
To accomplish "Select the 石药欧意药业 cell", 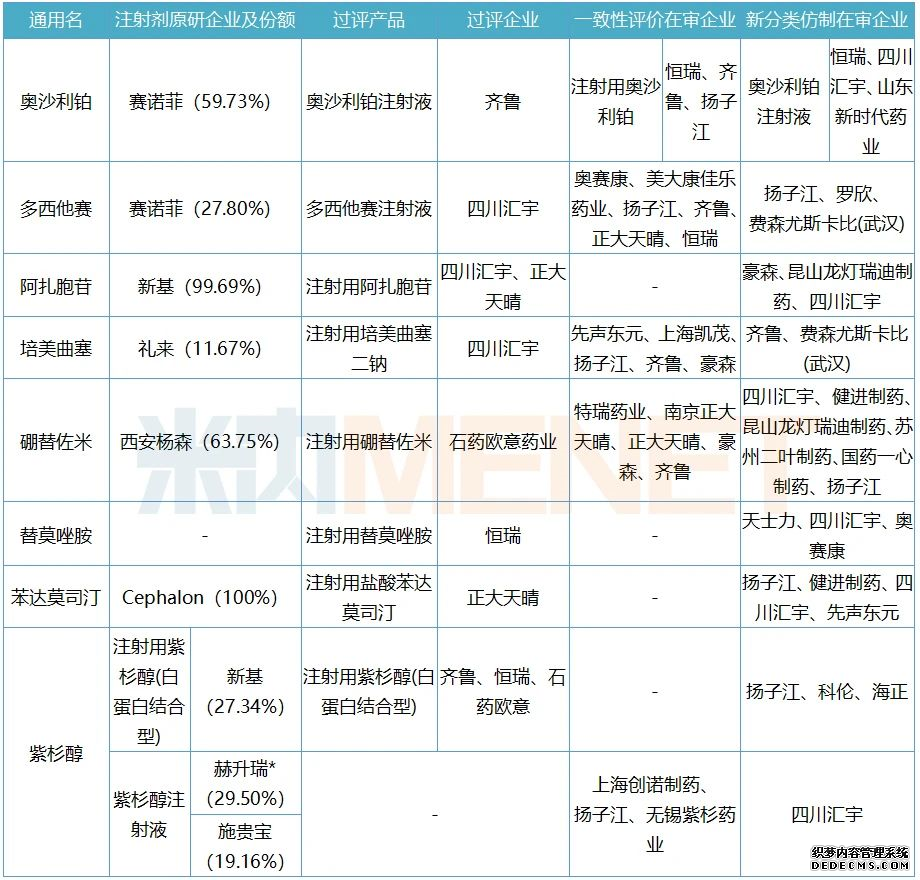I will pos(503,441).
